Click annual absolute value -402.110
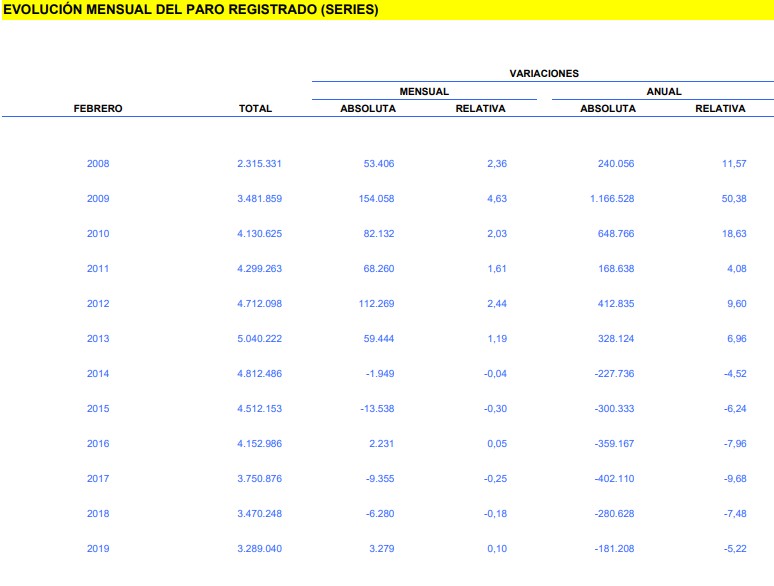774x586 pixels. pyautogui.click(x=610, y=479)
